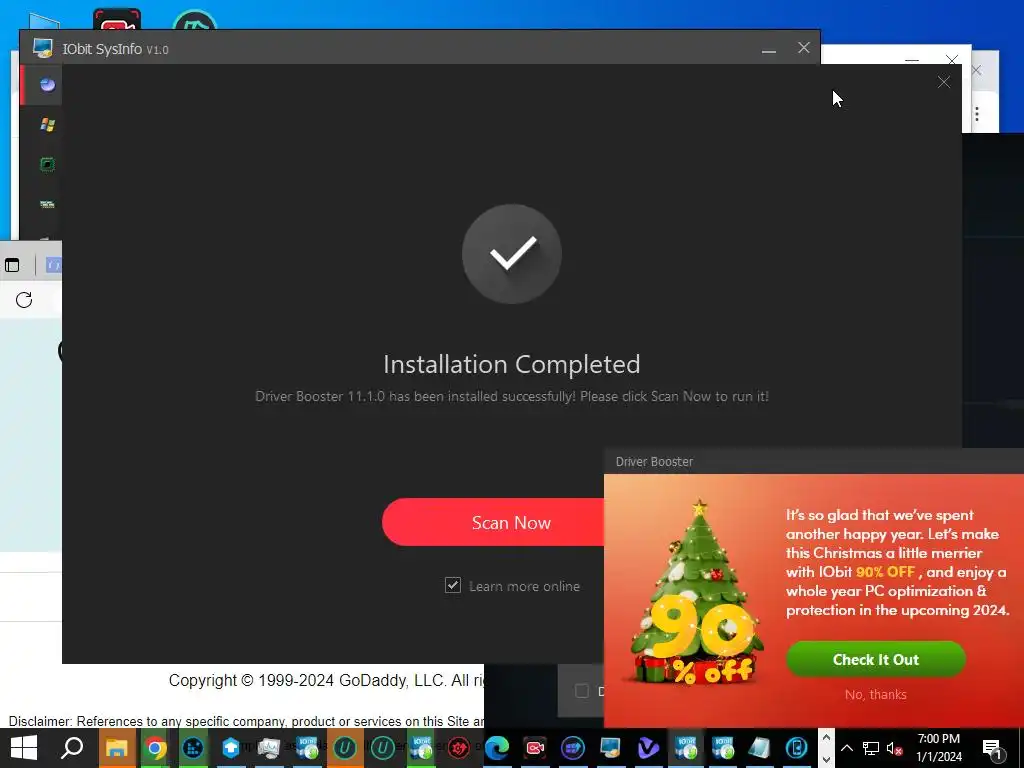1024x768 pixels.
Task: Click the installed successfully message text
Action: 511,396
